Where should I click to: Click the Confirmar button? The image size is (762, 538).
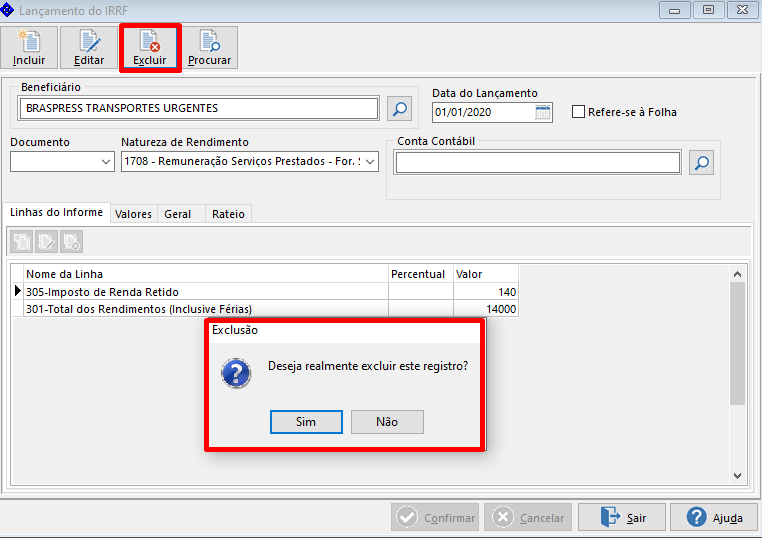pyautogui.click(x=435, y=518)
